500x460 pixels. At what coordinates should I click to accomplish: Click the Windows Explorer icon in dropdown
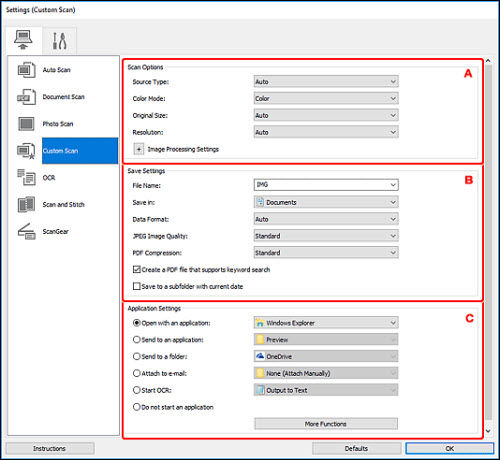pyautogui.click(x=260, y=323)
